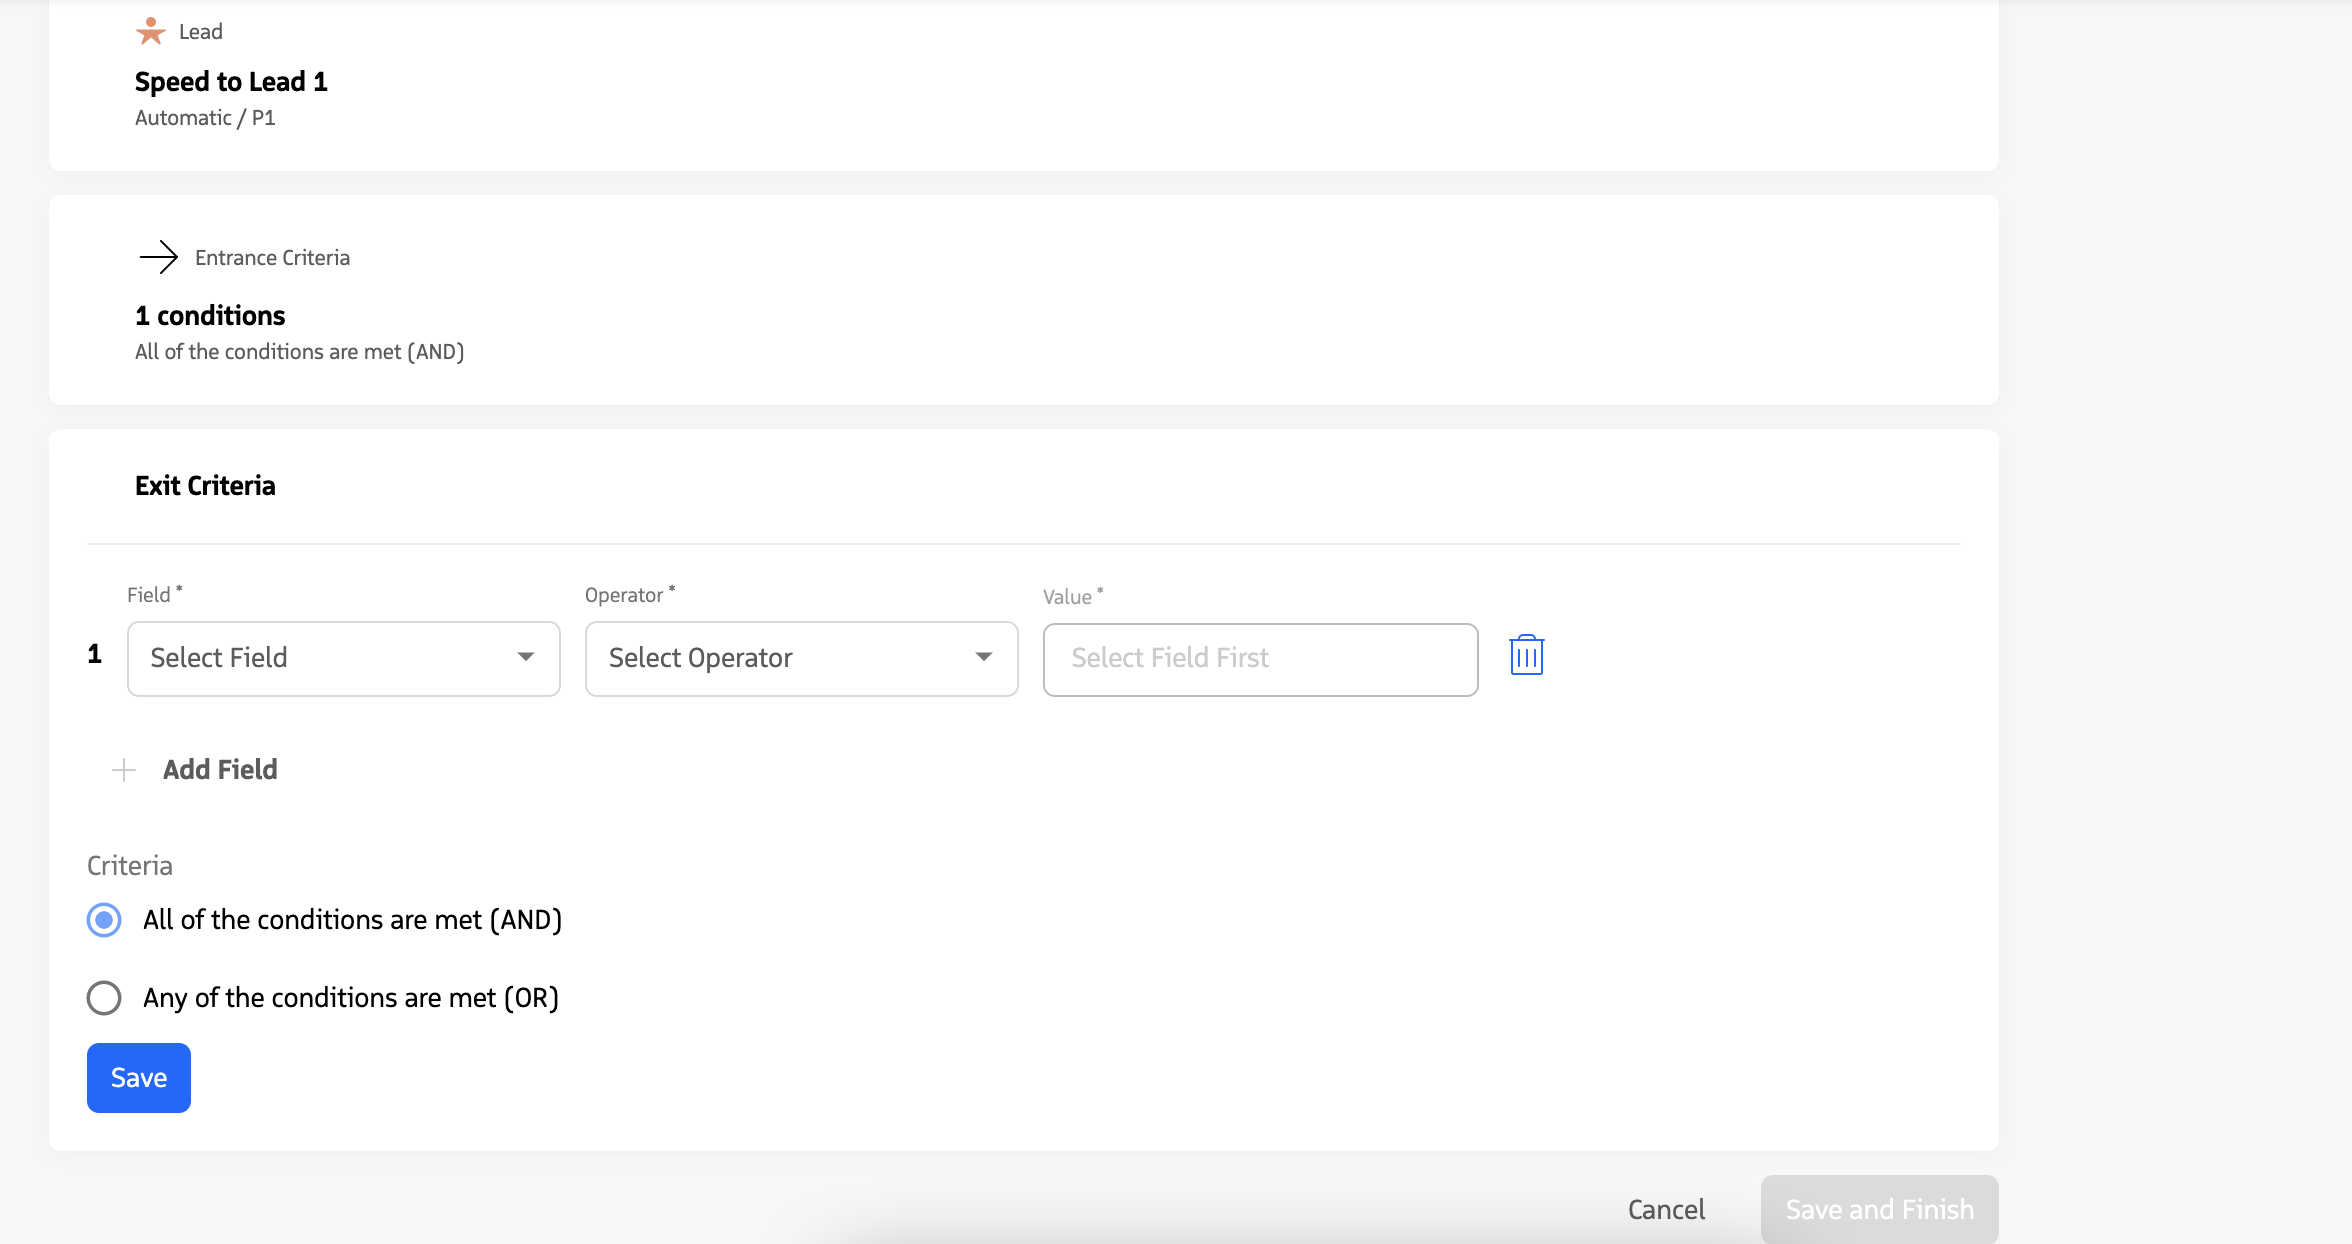Click the Speed to Lead 1 title
This screenshot has height=1244, width=2352.
click(x=231, y=82)
